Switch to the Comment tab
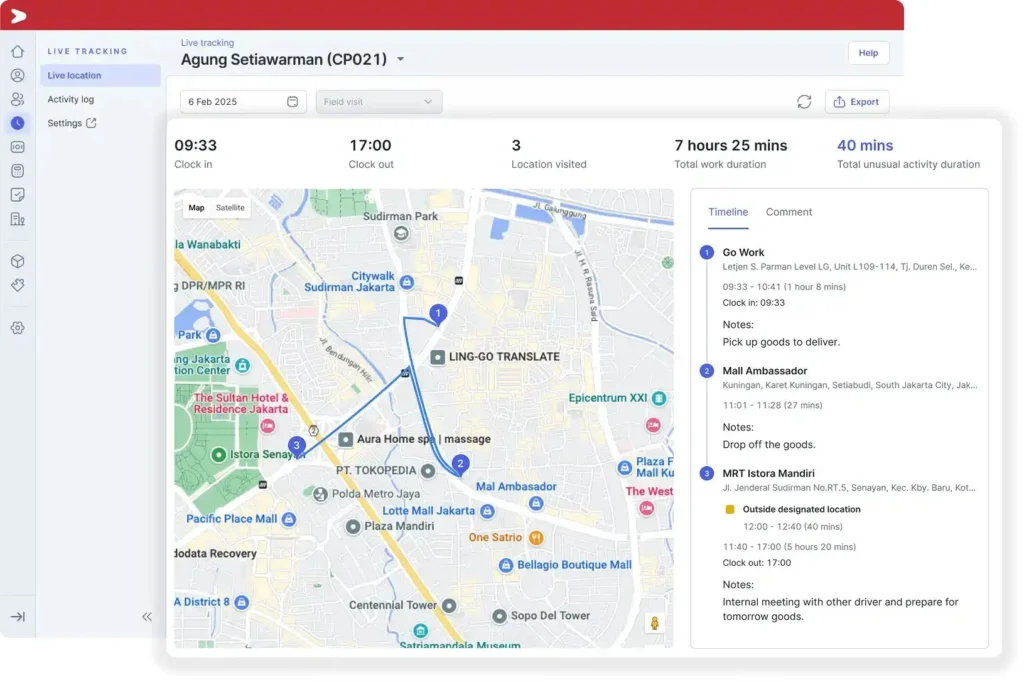This screenshot has width=1024, height=682. point(788,212)
